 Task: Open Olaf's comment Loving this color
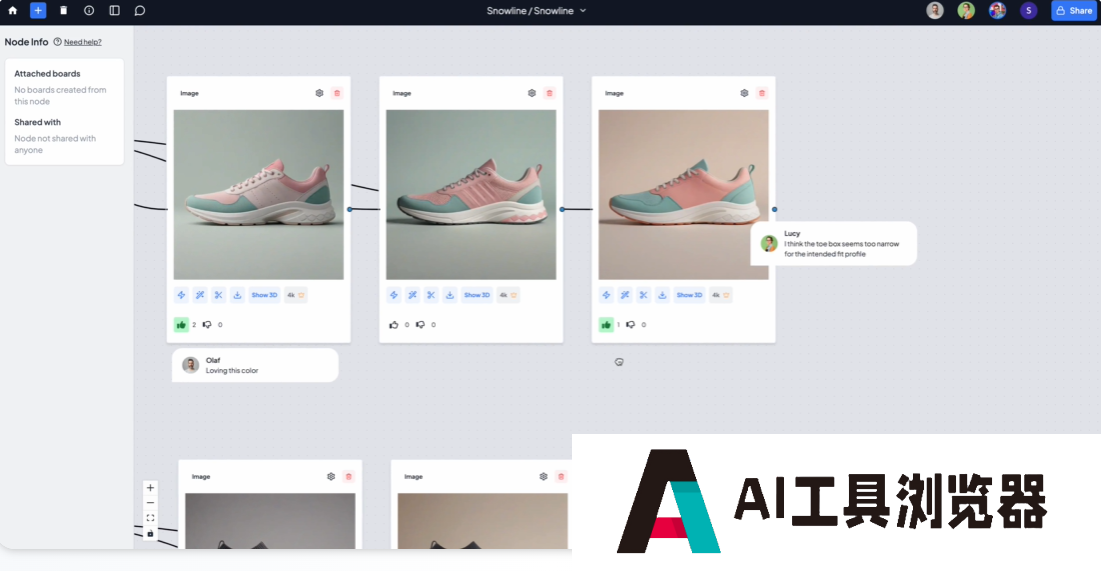tap(255, 365)
